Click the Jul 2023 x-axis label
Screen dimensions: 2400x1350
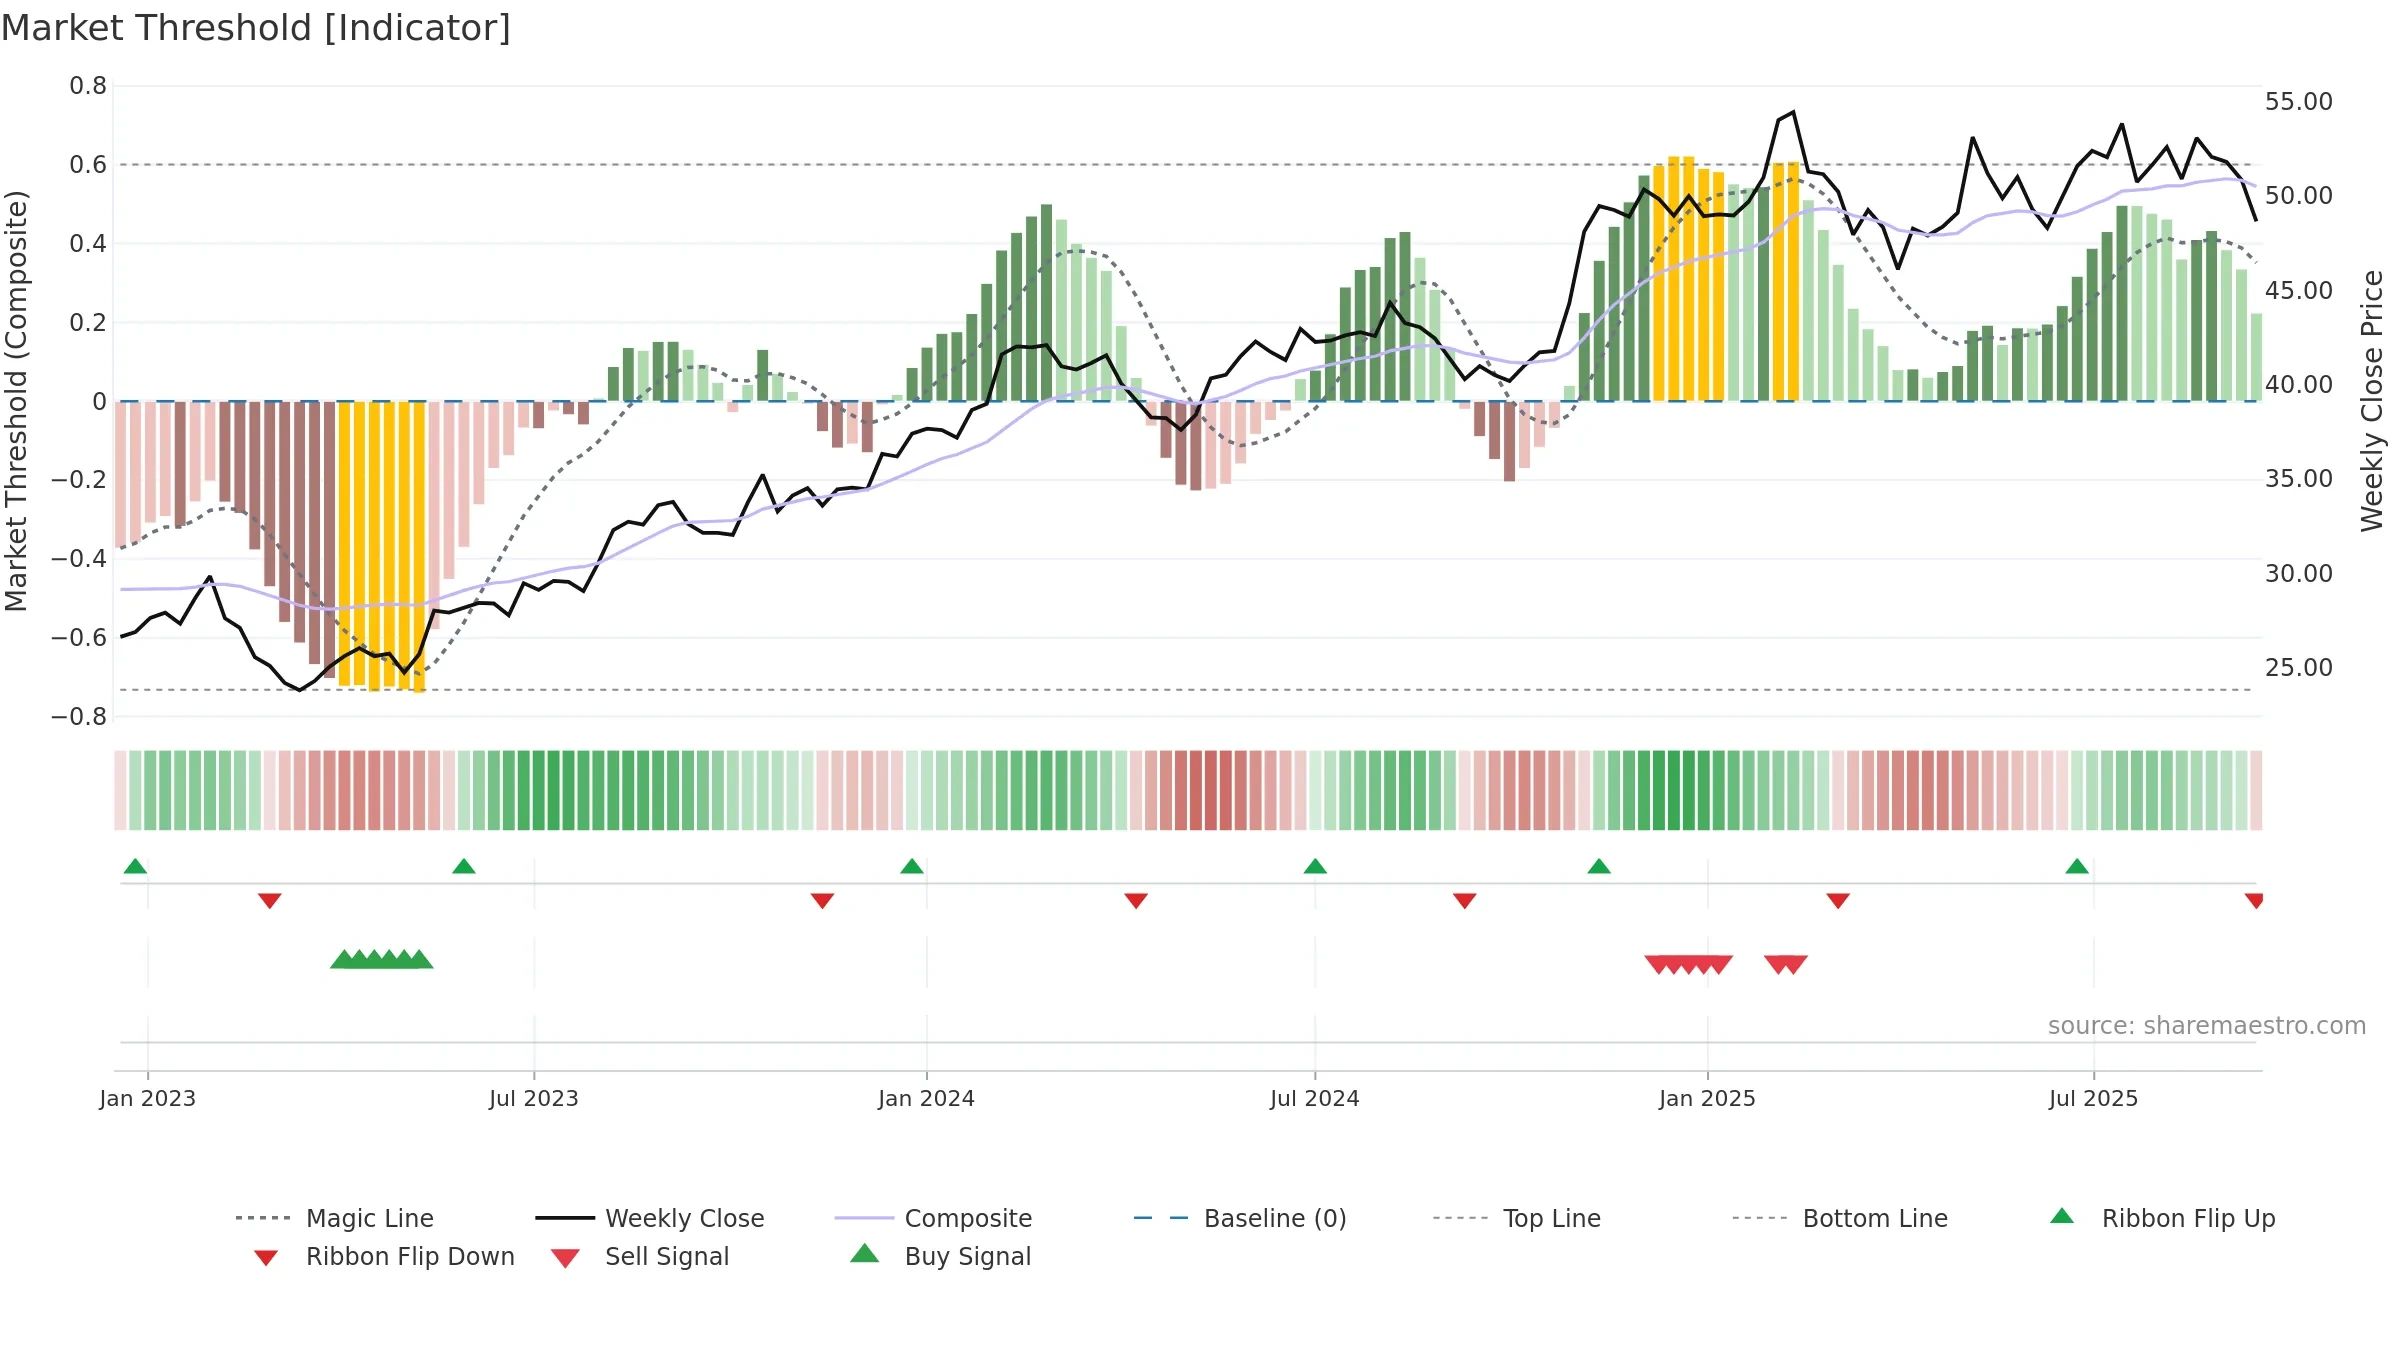[534, 1099]
